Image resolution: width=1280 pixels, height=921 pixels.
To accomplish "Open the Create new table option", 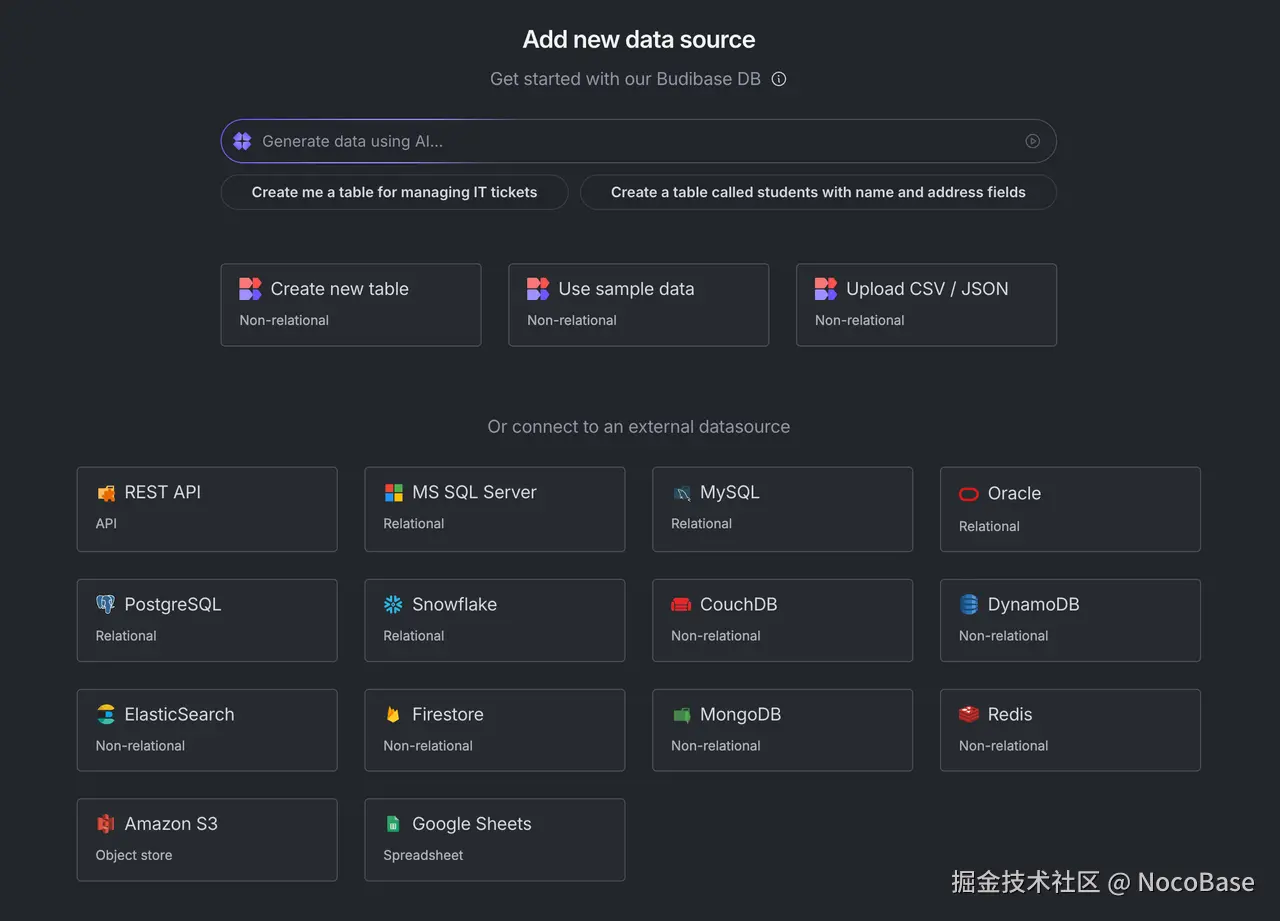I will [x=350, y=304].
